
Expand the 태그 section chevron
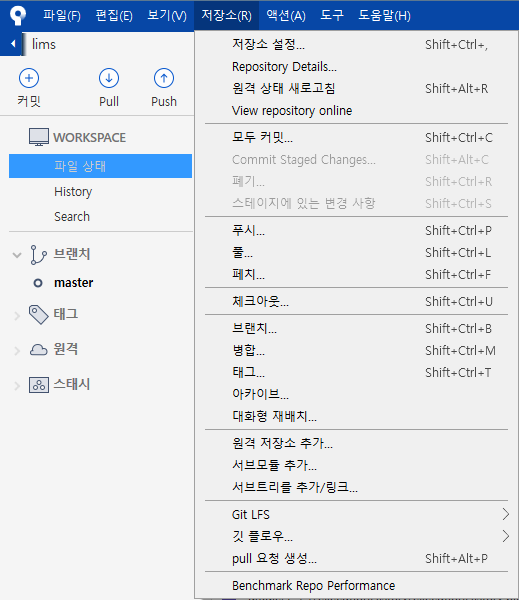(17, 316)
